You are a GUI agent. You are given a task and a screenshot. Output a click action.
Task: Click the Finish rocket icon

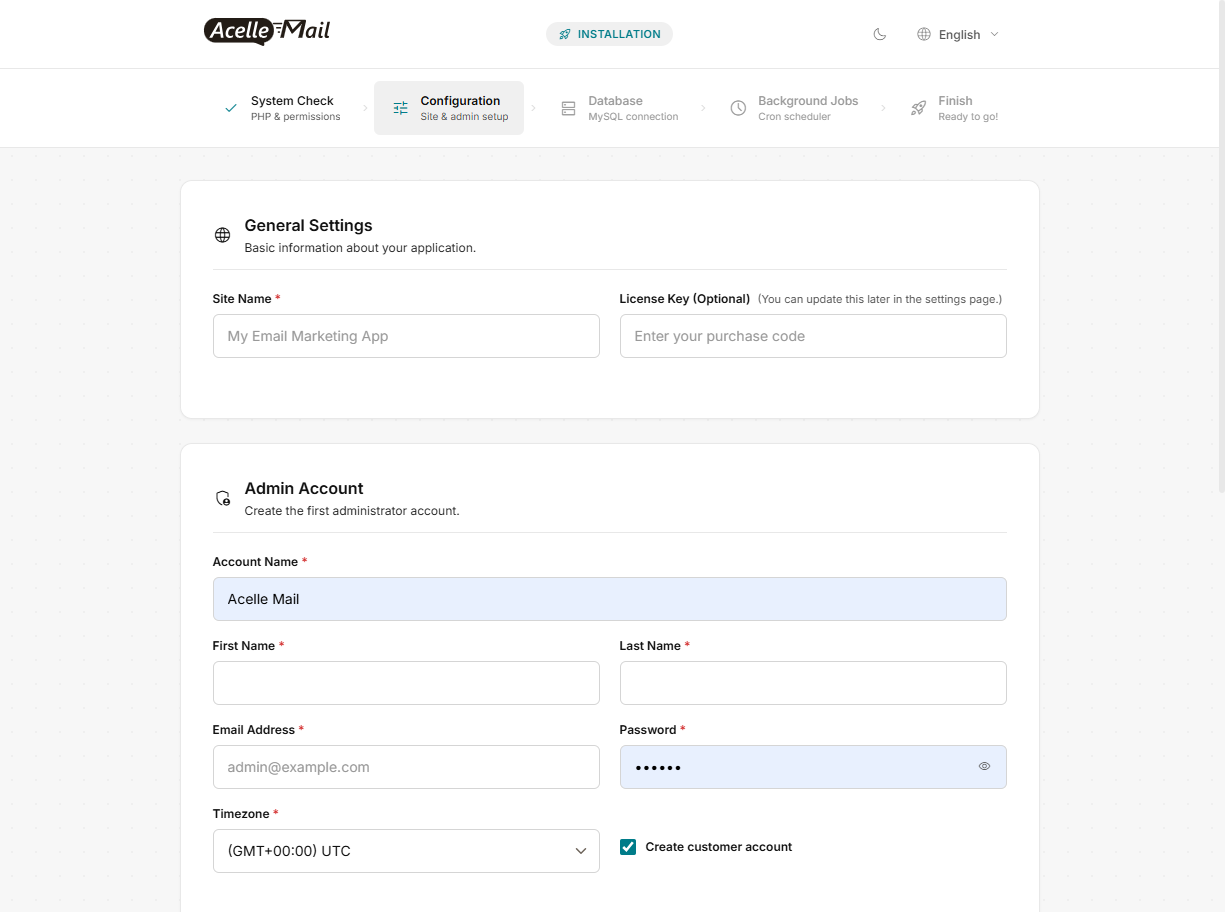(919, 108)
